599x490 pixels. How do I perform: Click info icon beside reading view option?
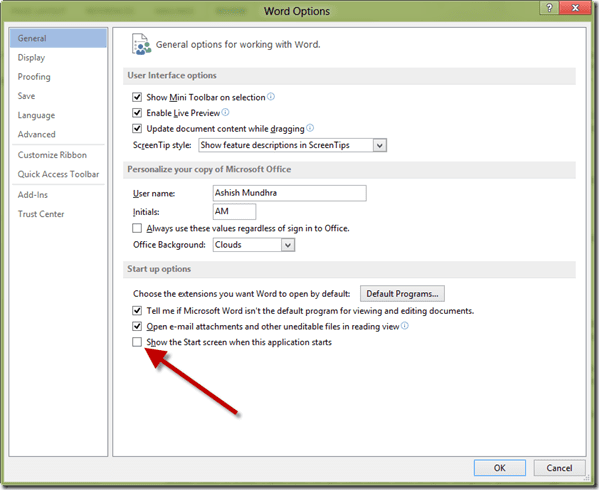tap(405, 326)
